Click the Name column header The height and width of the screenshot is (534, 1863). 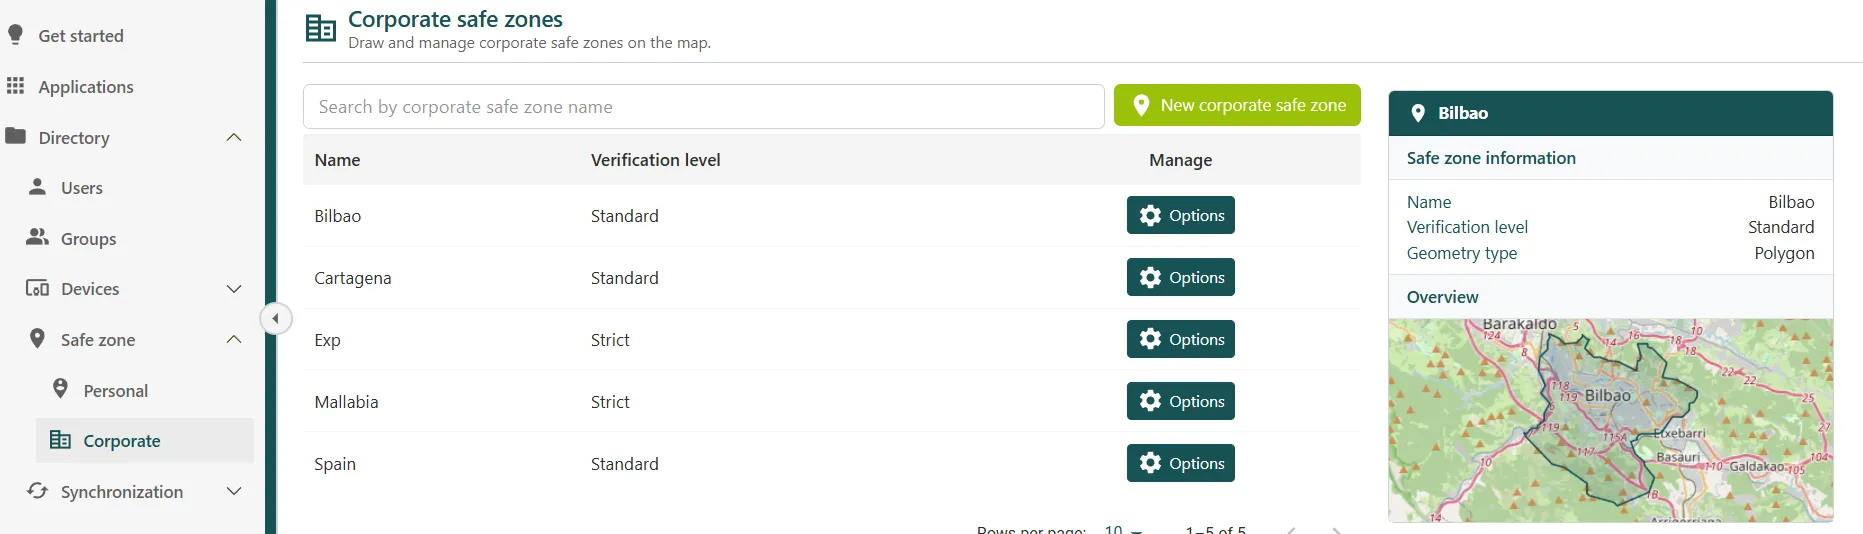pyautogui.click(x=337, y=160)
